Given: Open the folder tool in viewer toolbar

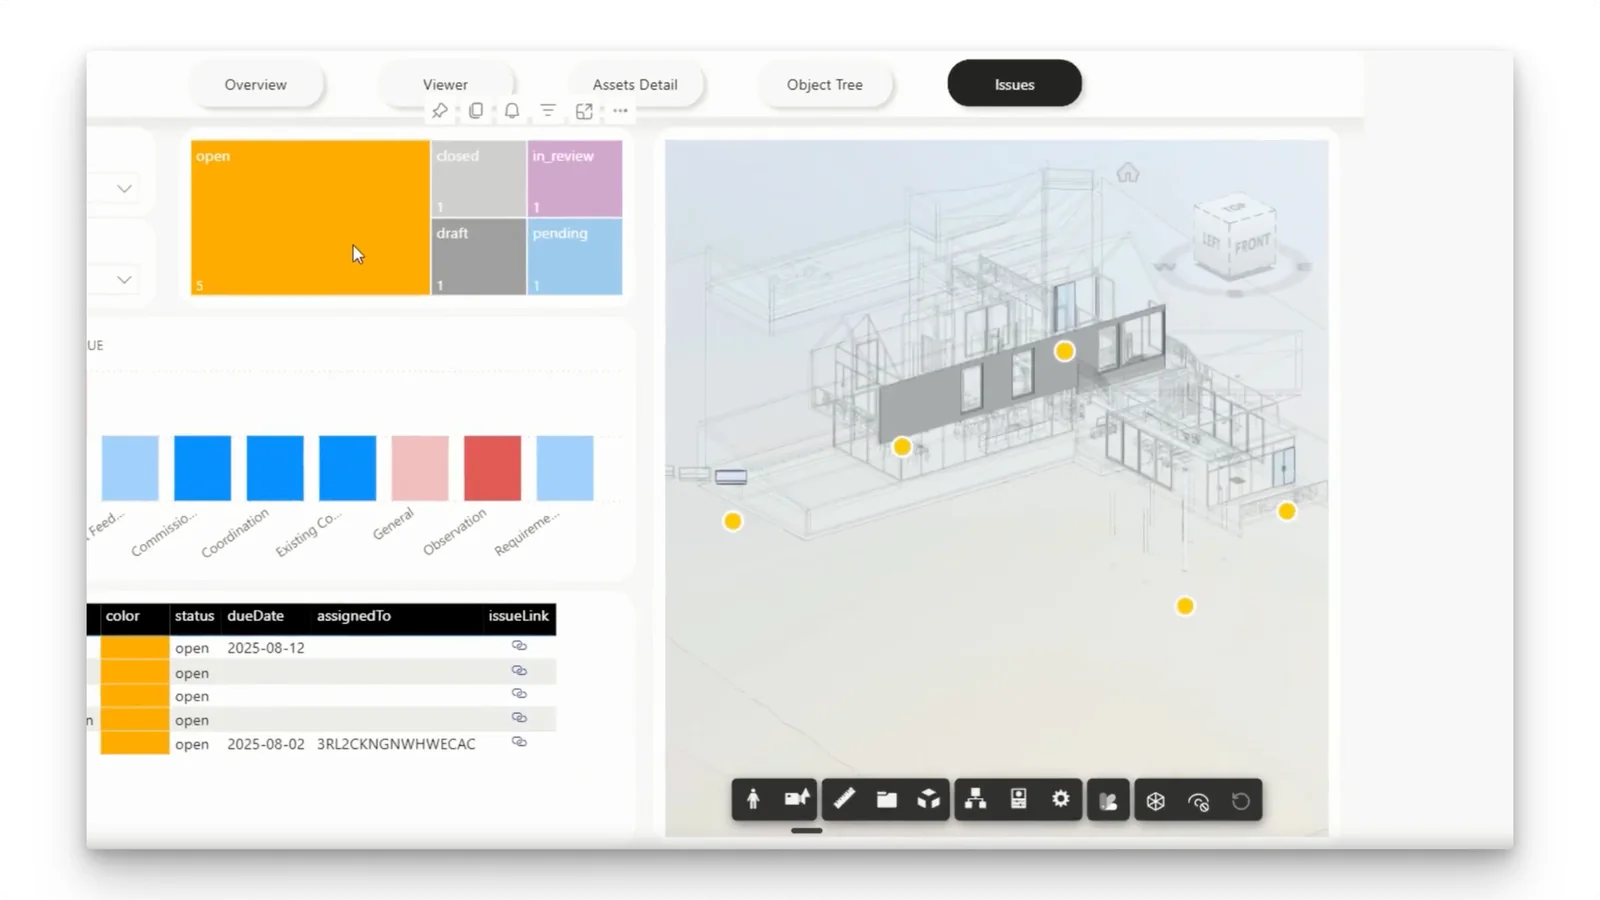Looking at the screenshot, I should pos(886,800).
